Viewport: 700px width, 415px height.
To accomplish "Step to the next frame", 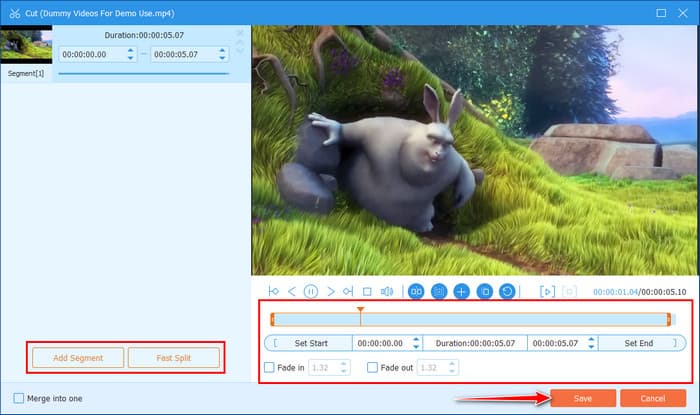I will click(x=330, y=291).
